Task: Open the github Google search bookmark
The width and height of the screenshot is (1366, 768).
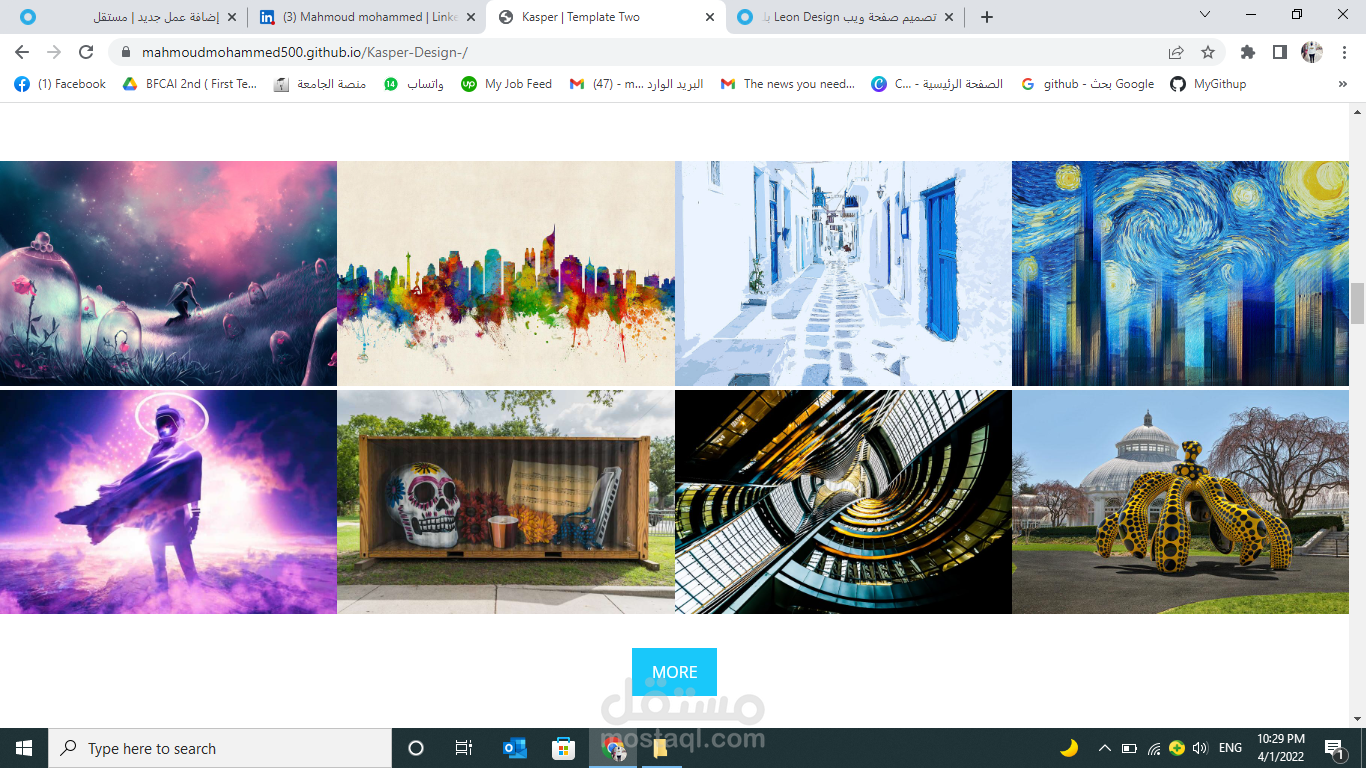Action: 1087,84
